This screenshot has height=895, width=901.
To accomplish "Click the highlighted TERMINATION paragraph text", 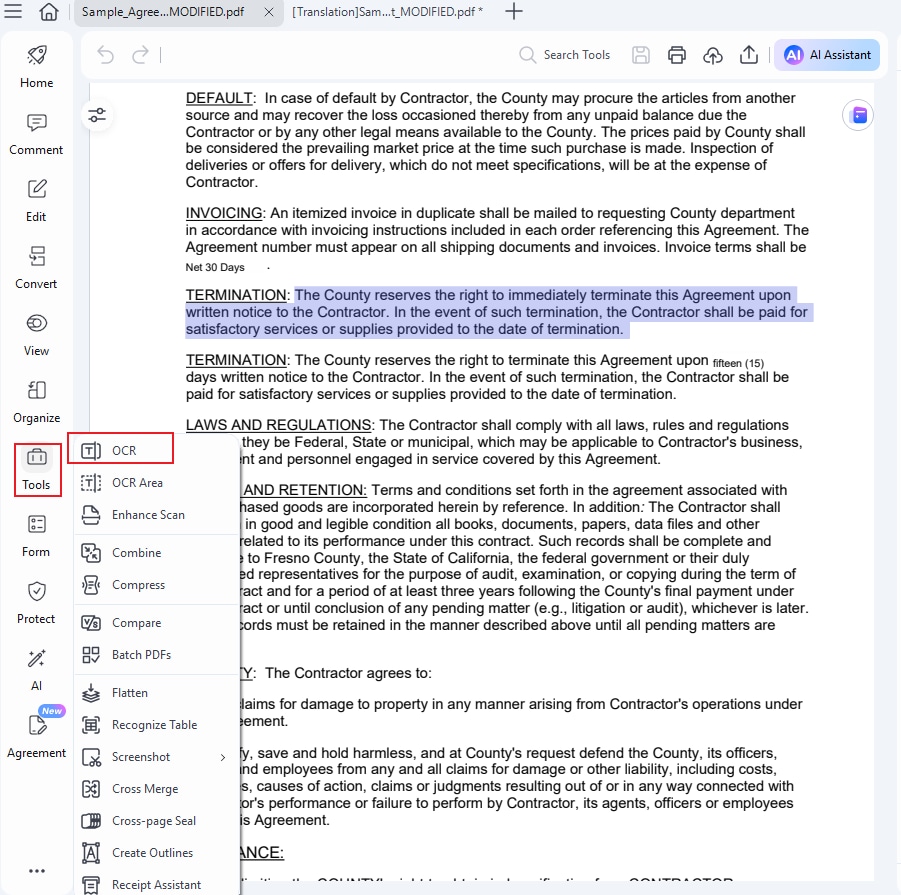I will coord(497,312).
